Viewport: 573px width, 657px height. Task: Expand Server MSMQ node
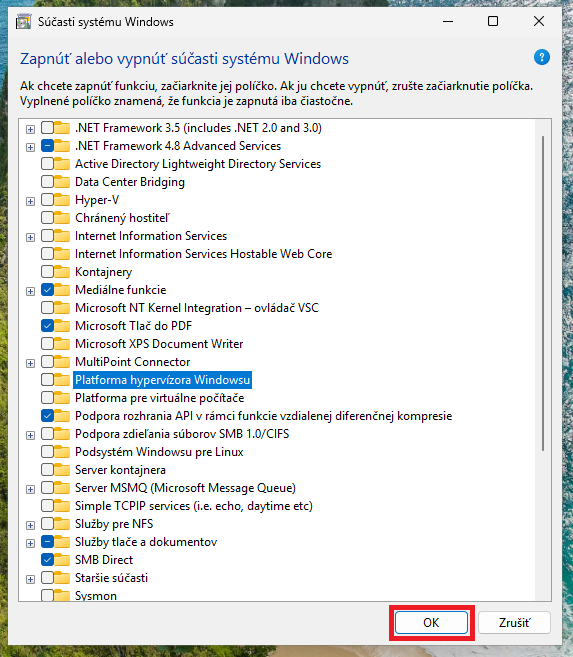pyautogui.click(x=30, y=489)
